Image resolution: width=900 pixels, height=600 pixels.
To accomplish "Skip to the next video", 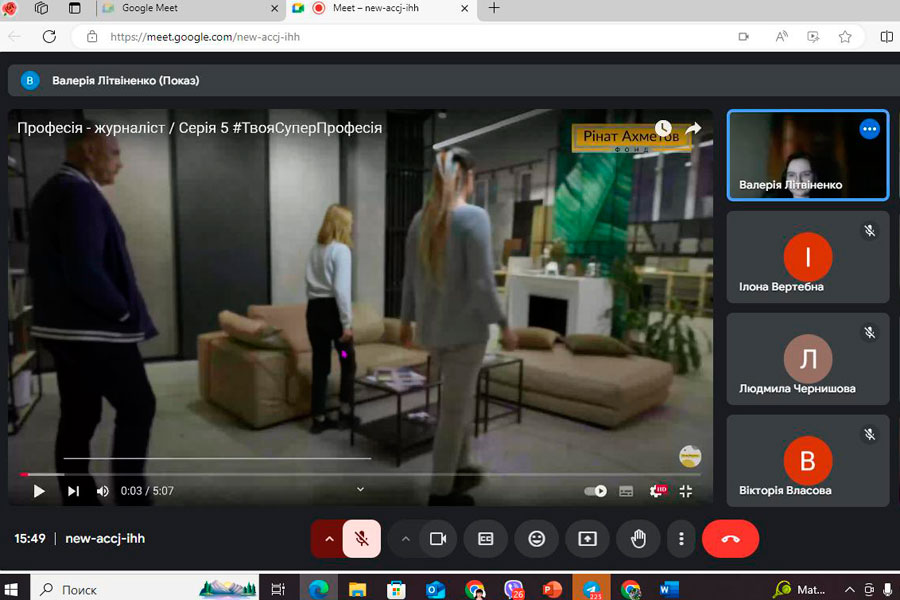I will [x=73, y=491].
